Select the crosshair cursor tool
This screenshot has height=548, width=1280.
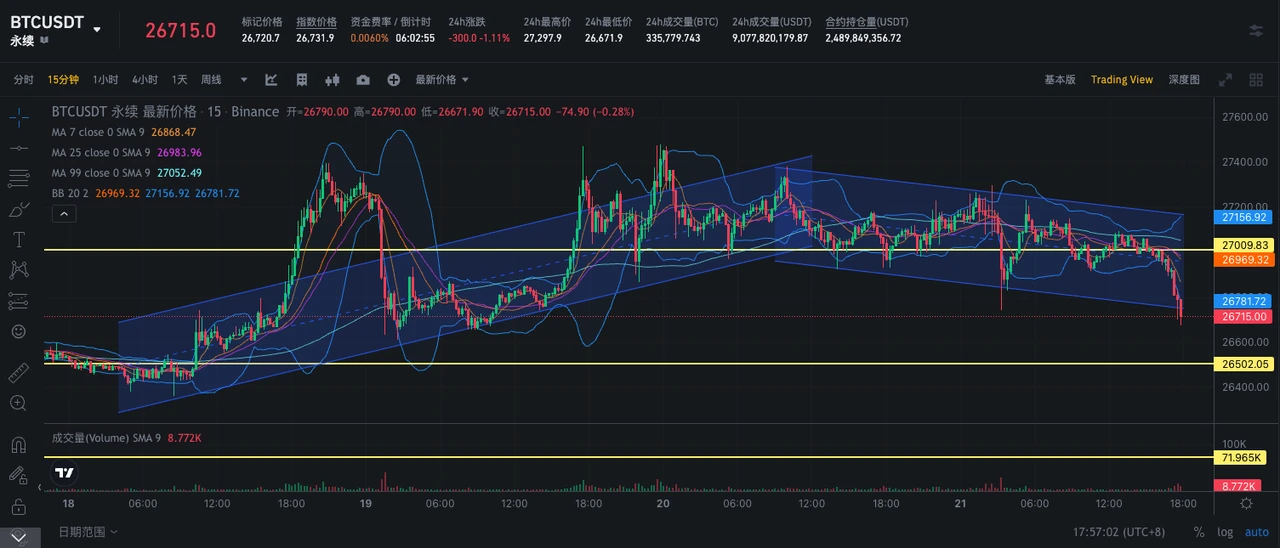click(x=18, y=117)
